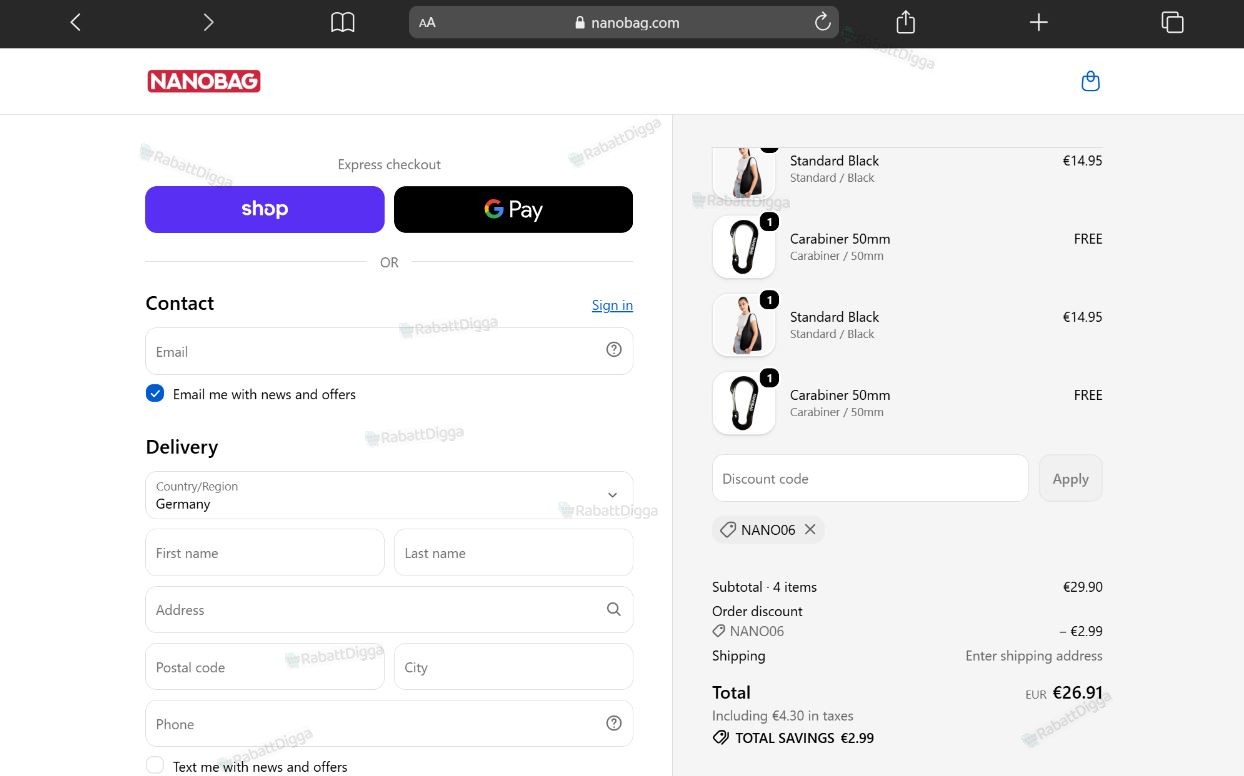This screenshot has width=1244, height=776.
Task: Remove the NANO06 discount code tag
Action: 810,529
